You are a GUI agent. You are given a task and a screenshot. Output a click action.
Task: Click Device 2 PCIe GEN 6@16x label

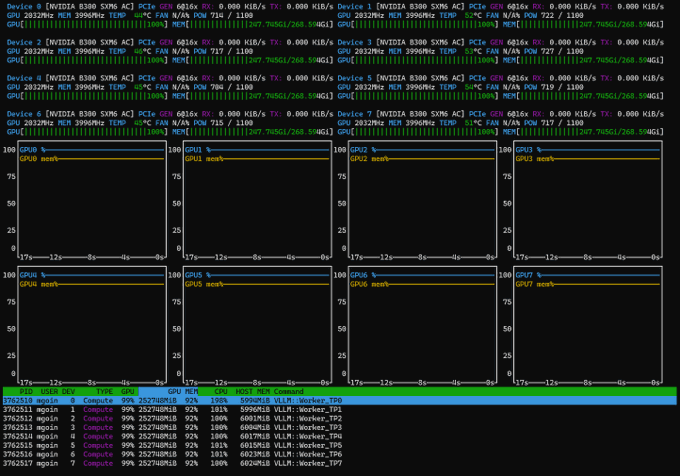coord(168,42)
